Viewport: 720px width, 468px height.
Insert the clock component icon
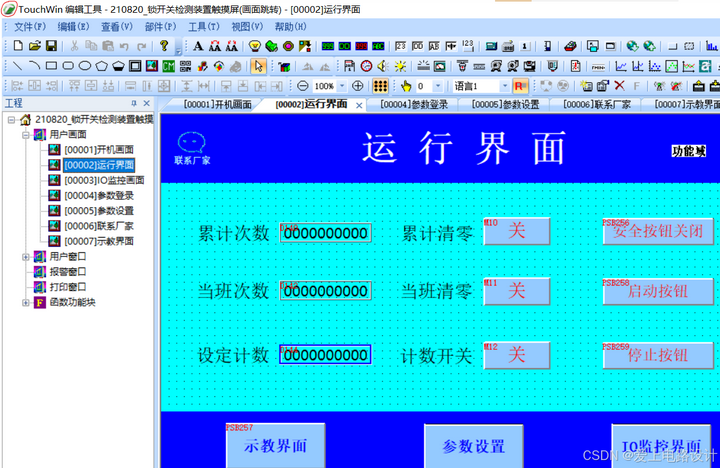[x=366, y=66]
